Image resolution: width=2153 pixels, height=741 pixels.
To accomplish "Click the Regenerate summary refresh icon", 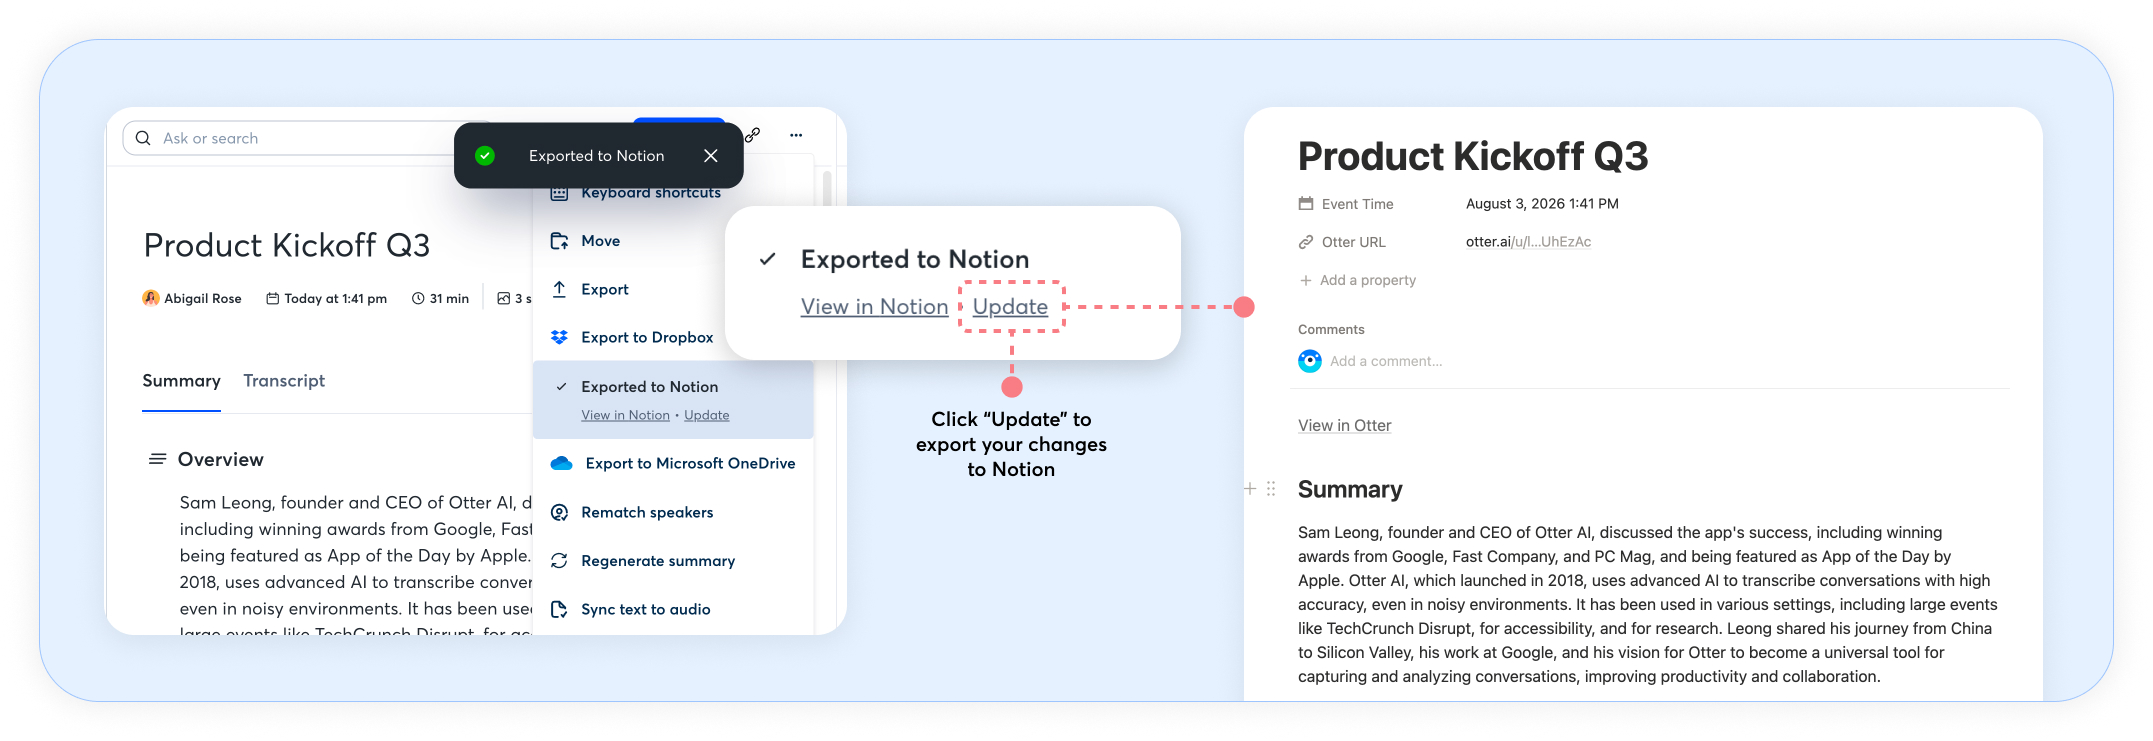I will [559, 561].
